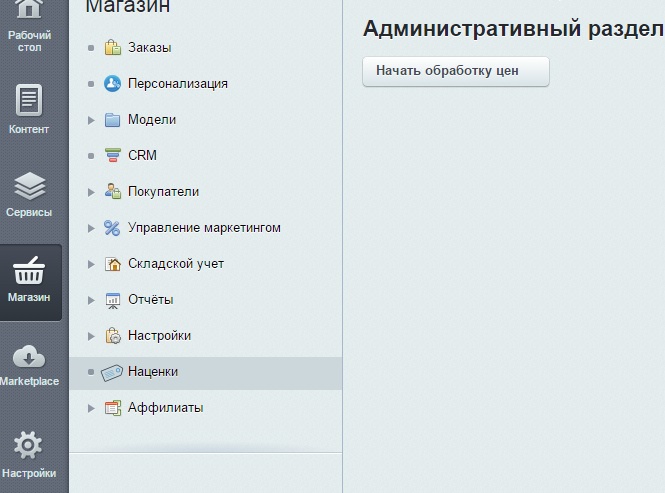Expand the Модели tree node arrow
The image size is (665, 493).
pyautogui.click(x=91, y=120)
